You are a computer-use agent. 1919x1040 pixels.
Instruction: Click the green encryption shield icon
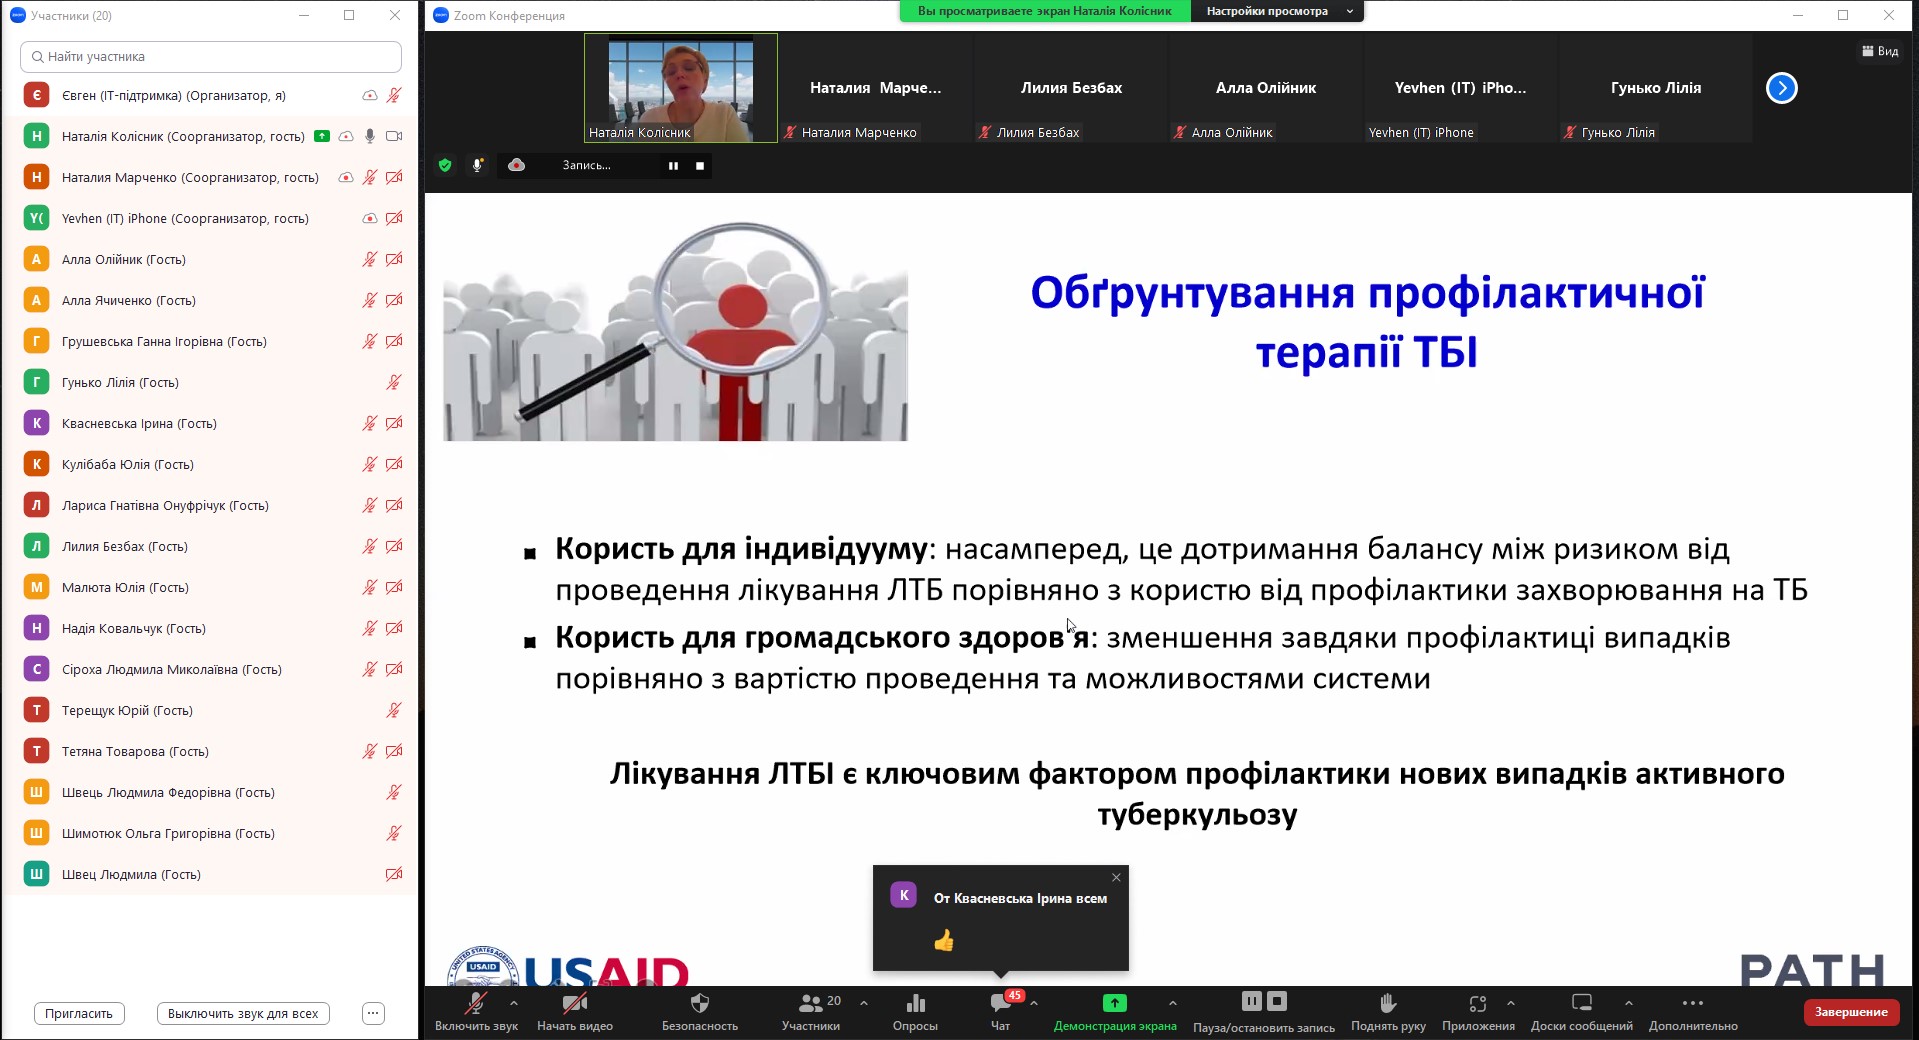coord(445,166)
